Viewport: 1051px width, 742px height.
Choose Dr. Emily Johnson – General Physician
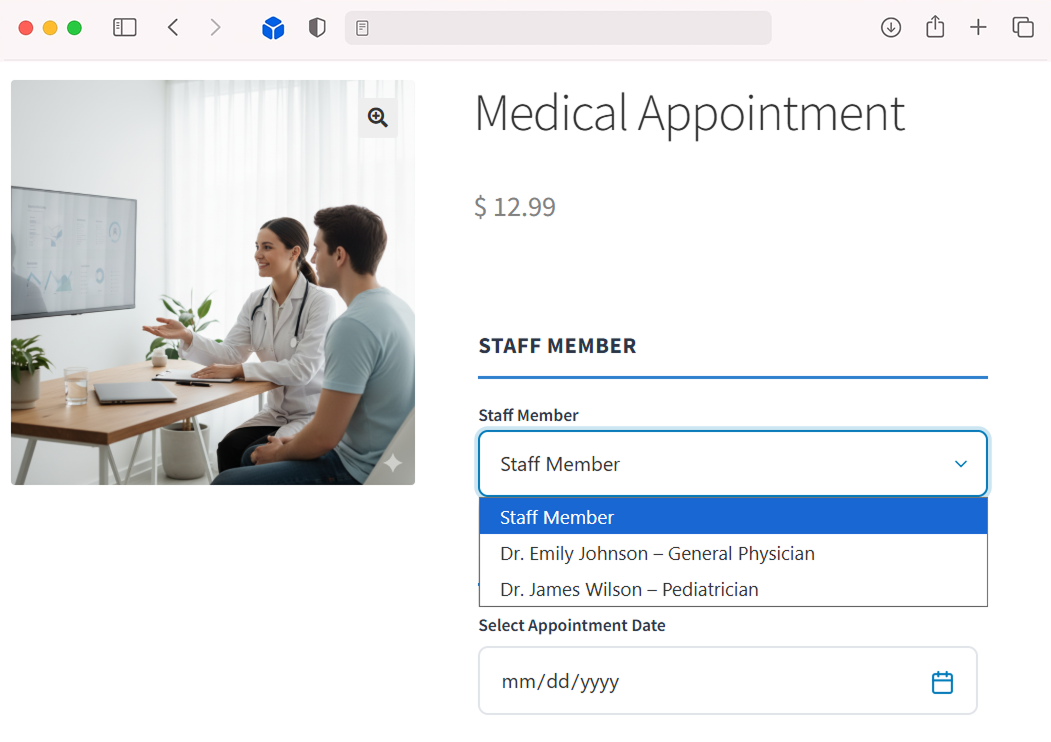pos(657,553)
